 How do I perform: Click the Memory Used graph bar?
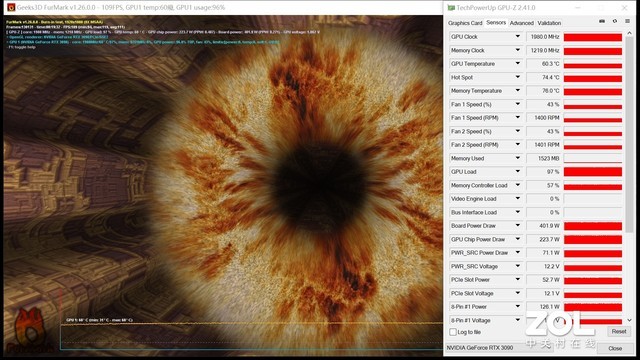click(593, 158)
